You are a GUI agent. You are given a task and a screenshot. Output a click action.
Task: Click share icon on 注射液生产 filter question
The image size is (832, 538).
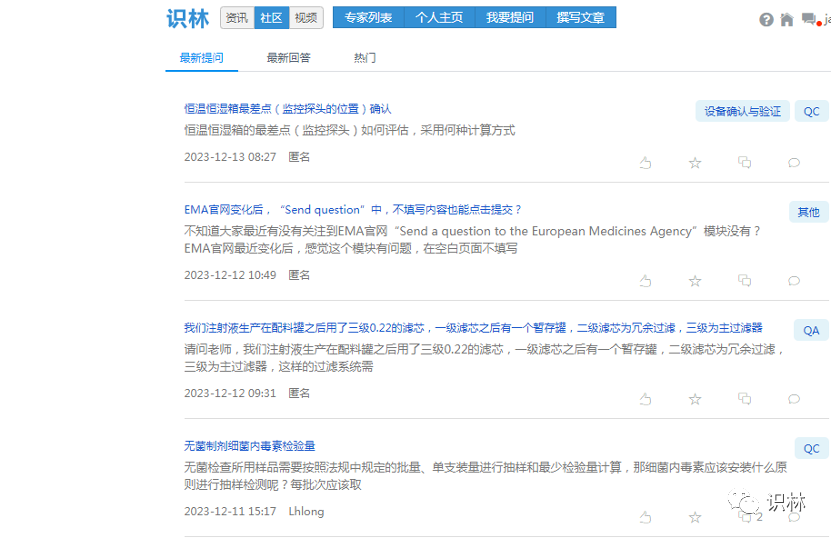[x=744, y=399]
